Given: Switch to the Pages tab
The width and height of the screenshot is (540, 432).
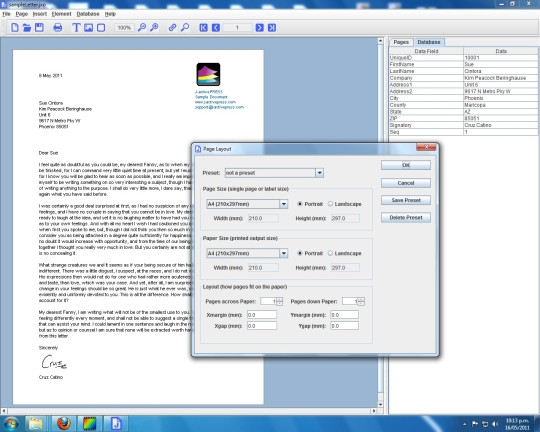Looking at the screenshot, I should click(x=401, y=42).
